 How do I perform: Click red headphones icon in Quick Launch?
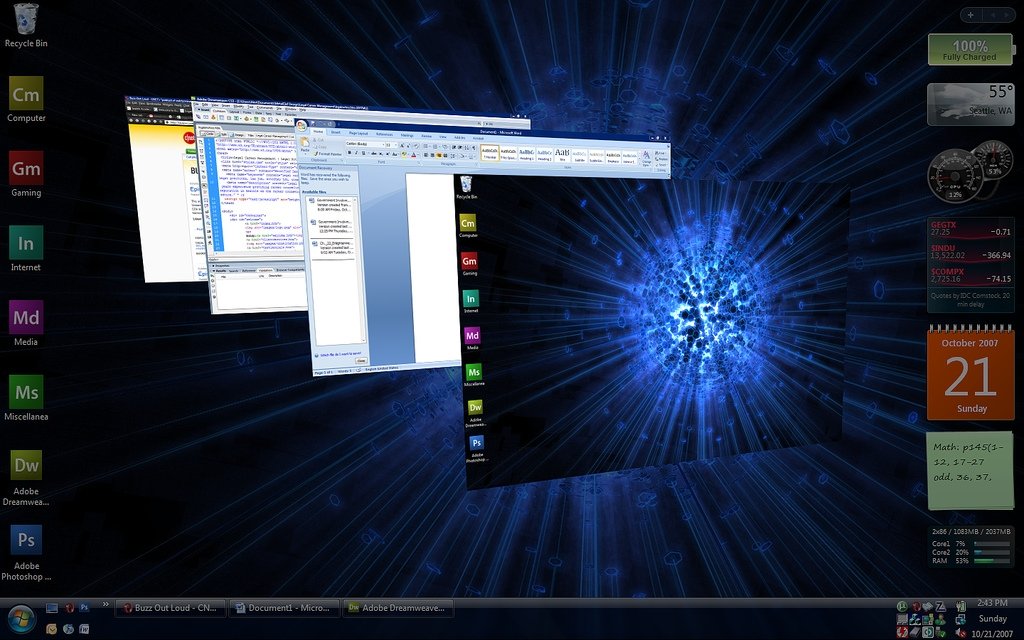[69, 607]
